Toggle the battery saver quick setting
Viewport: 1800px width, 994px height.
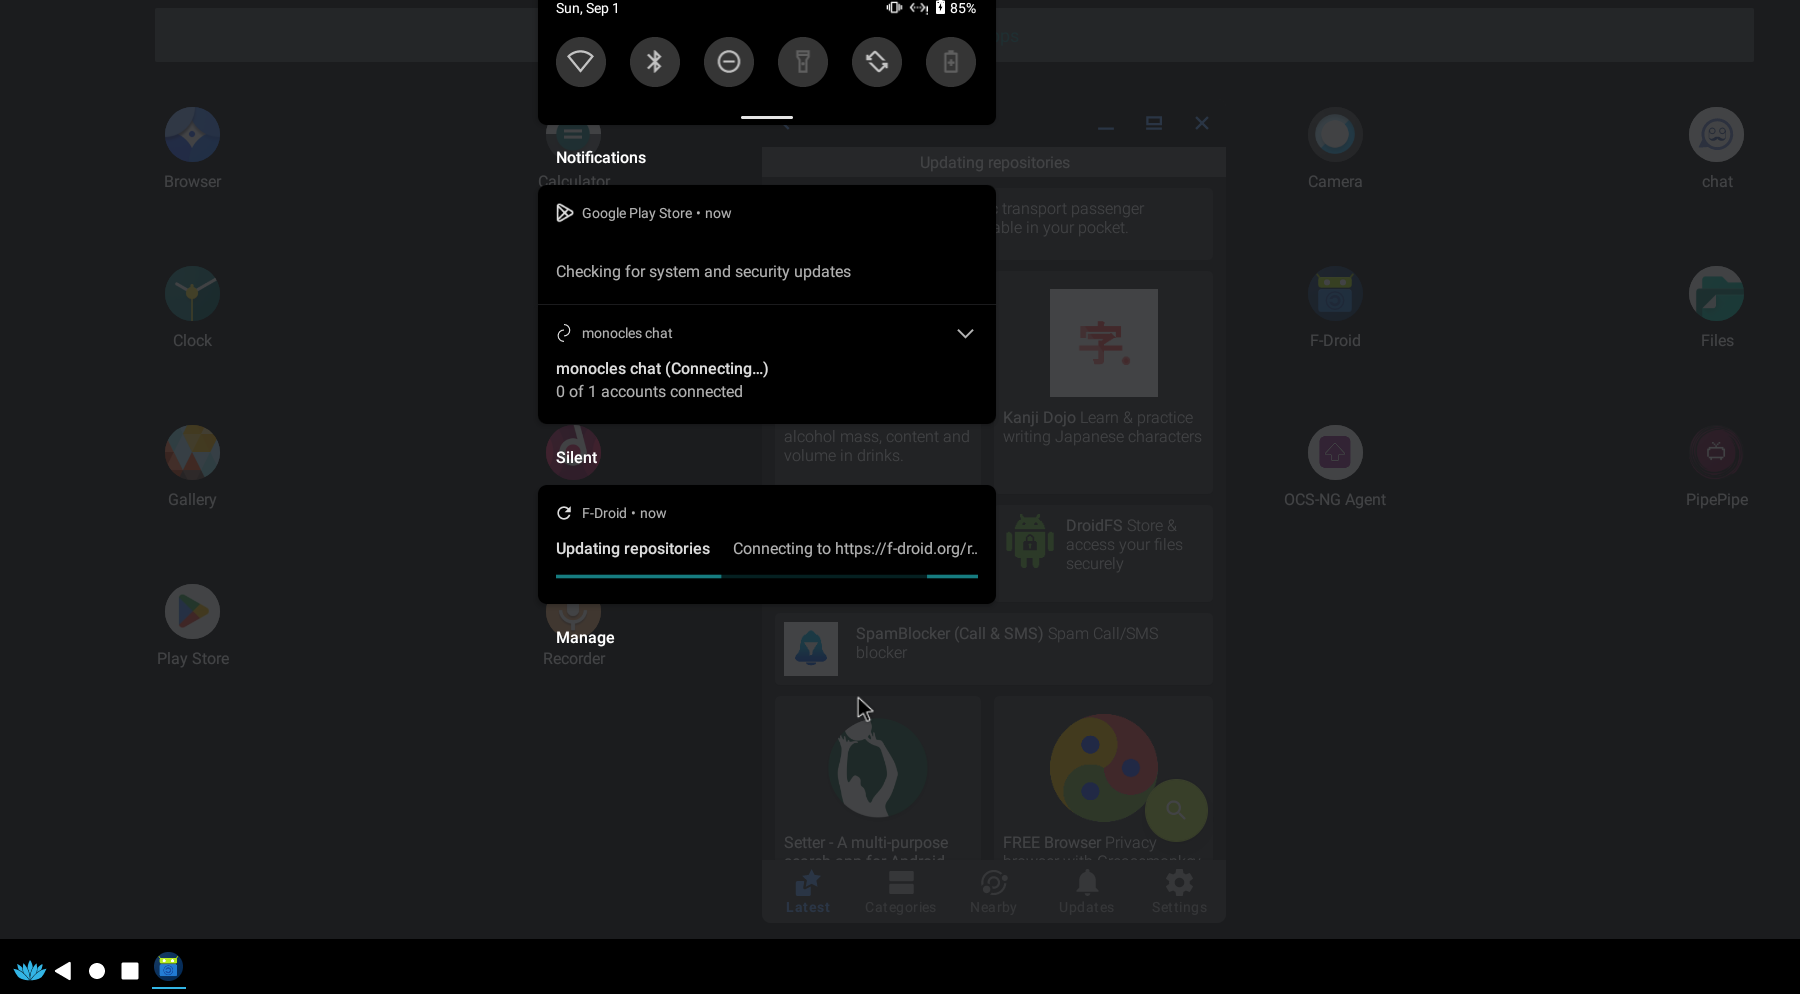[951, 62]
